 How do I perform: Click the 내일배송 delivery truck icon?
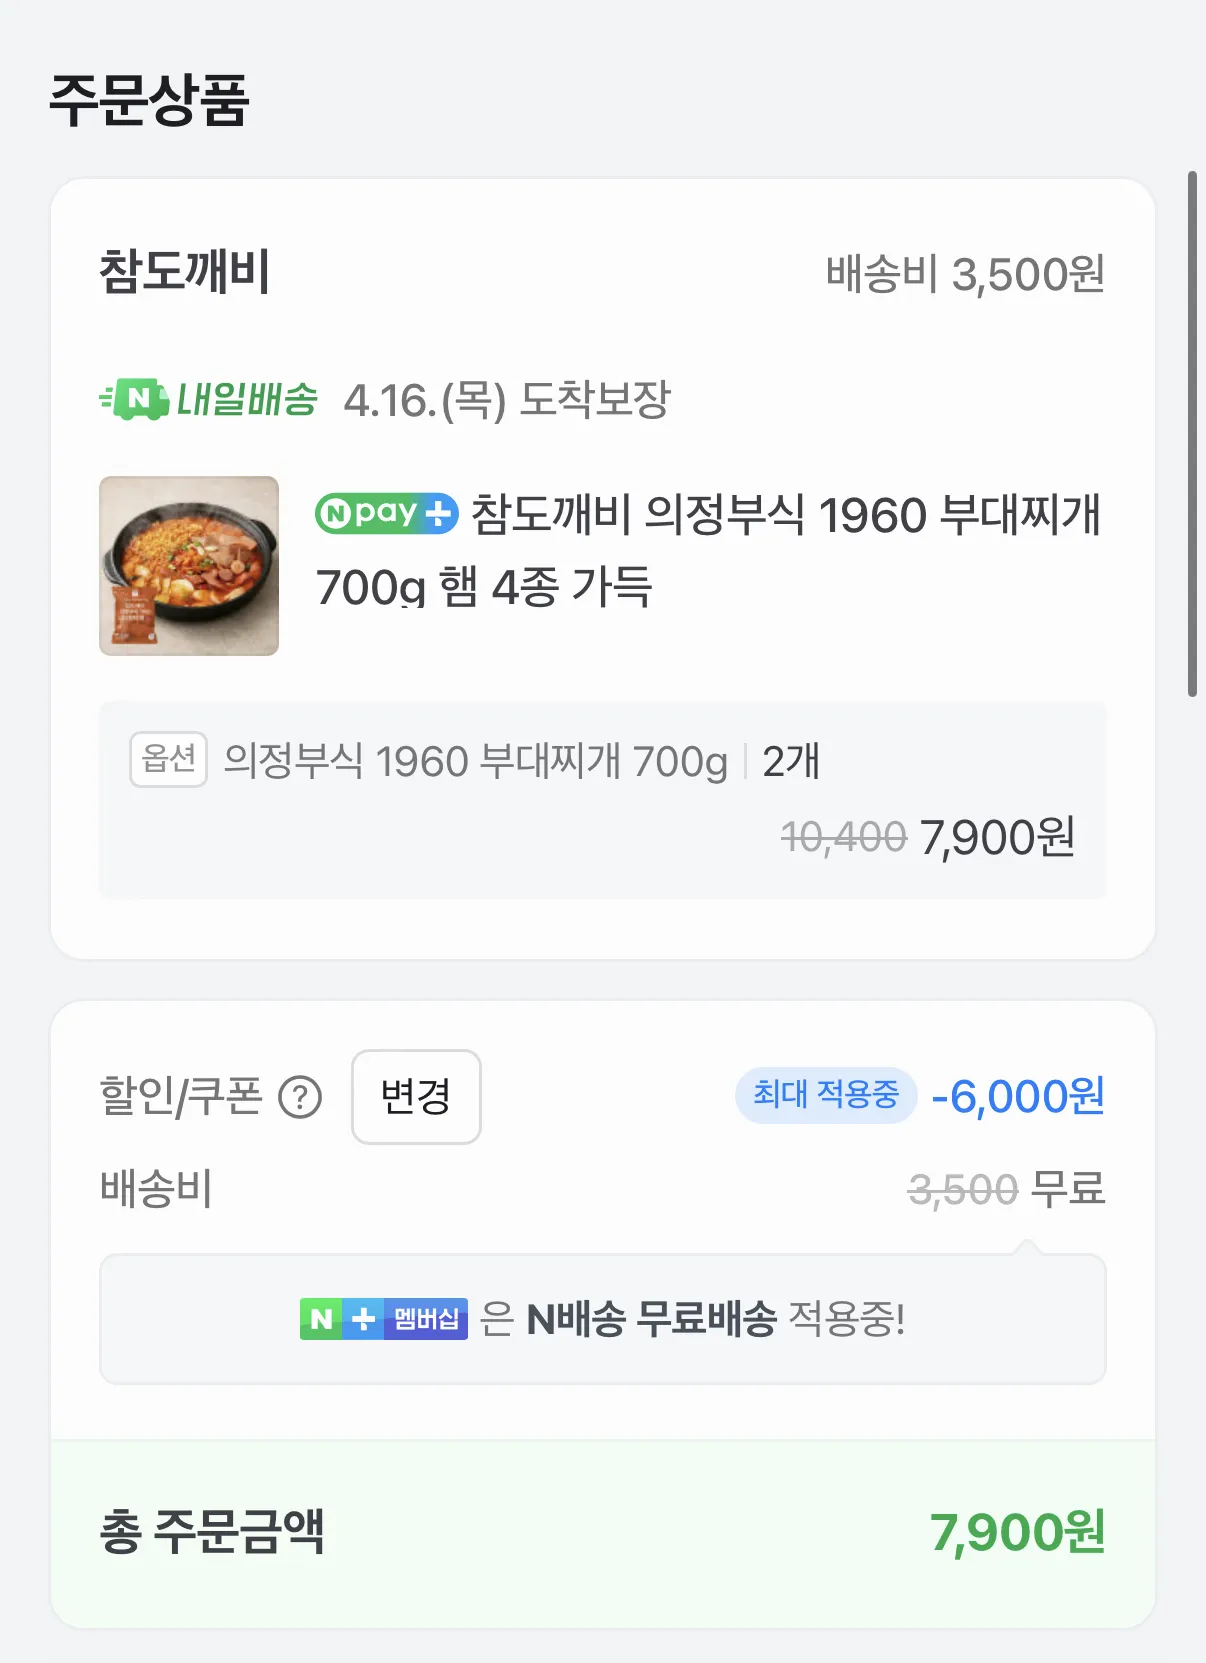134,399
